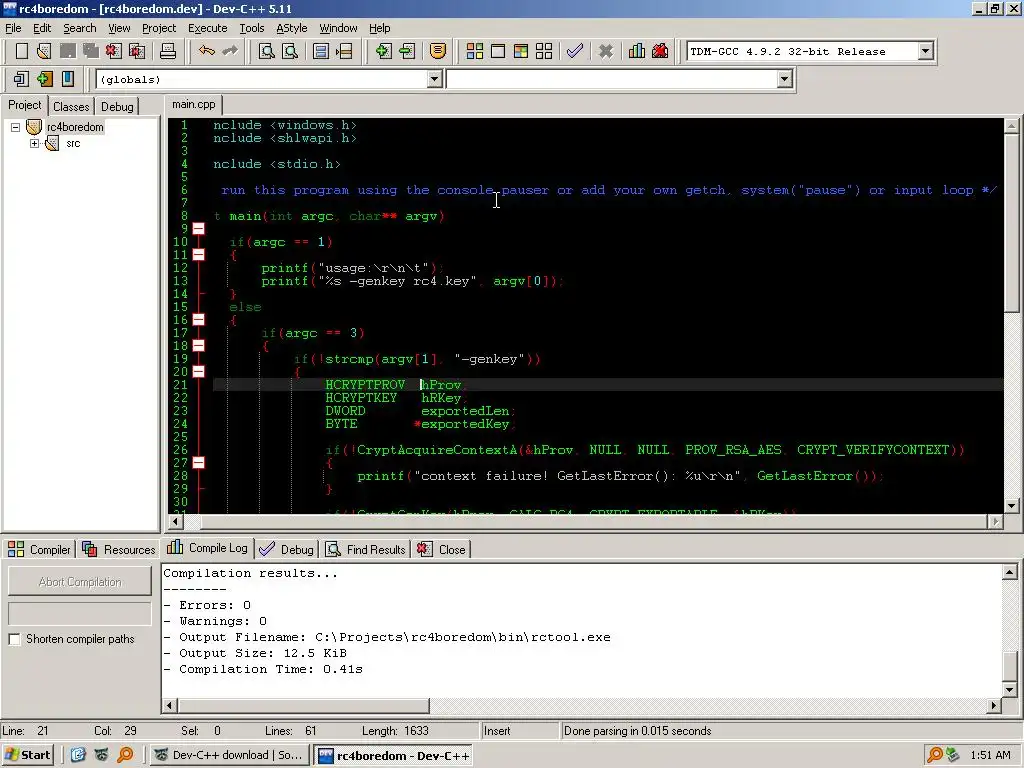The width and height of the screenshot is (1024, 768).
Task: Click the Close All files toolbar icon
Action: pos(137,51)
